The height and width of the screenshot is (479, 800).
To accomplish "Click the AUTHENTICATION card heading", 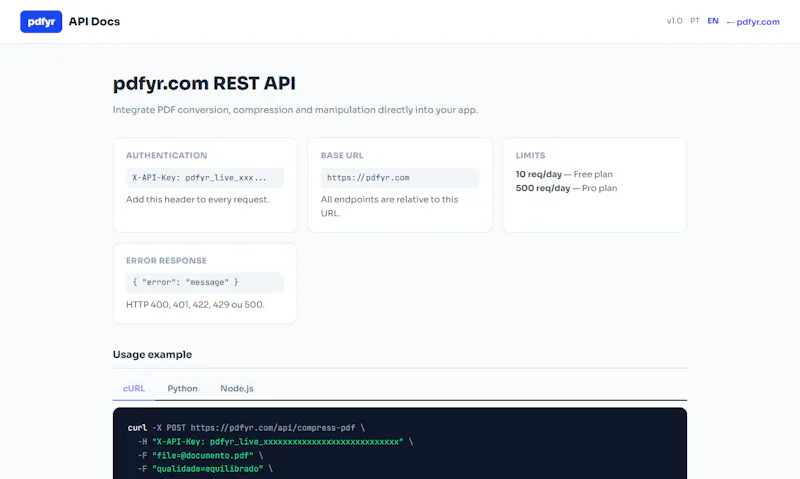I will coord(166,155).
